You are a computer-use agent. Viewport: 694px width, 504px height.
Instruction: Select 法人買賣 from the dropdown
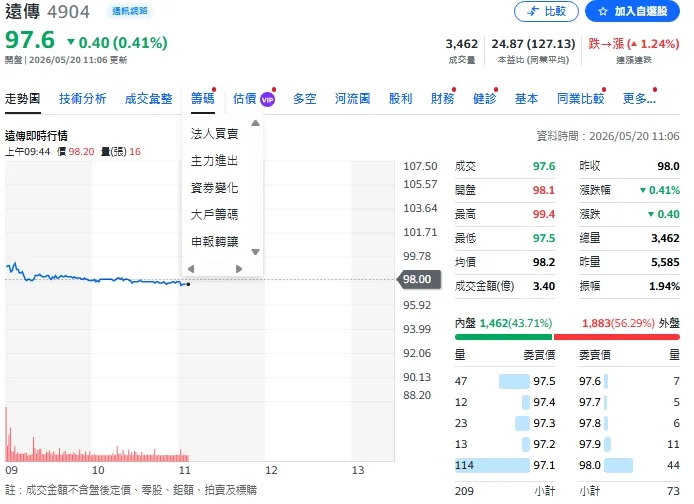(215, 134)
